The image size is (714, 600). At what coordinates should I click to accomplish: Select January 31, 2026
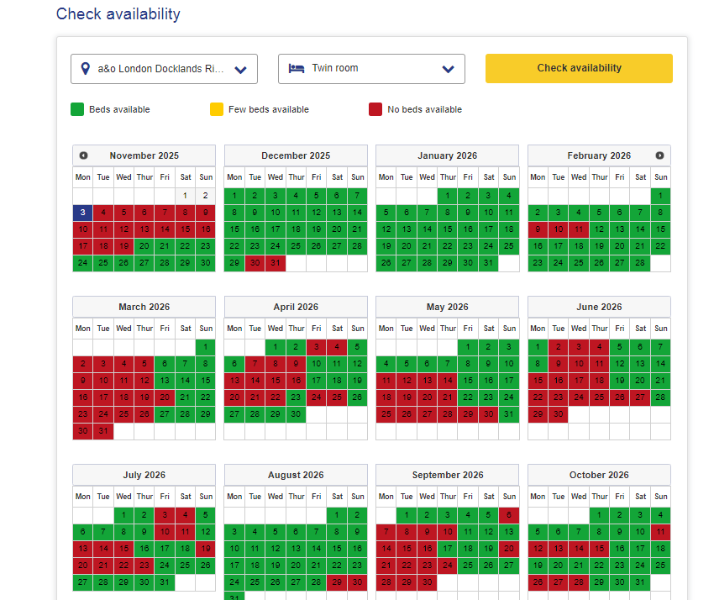[x=489, y=263]
